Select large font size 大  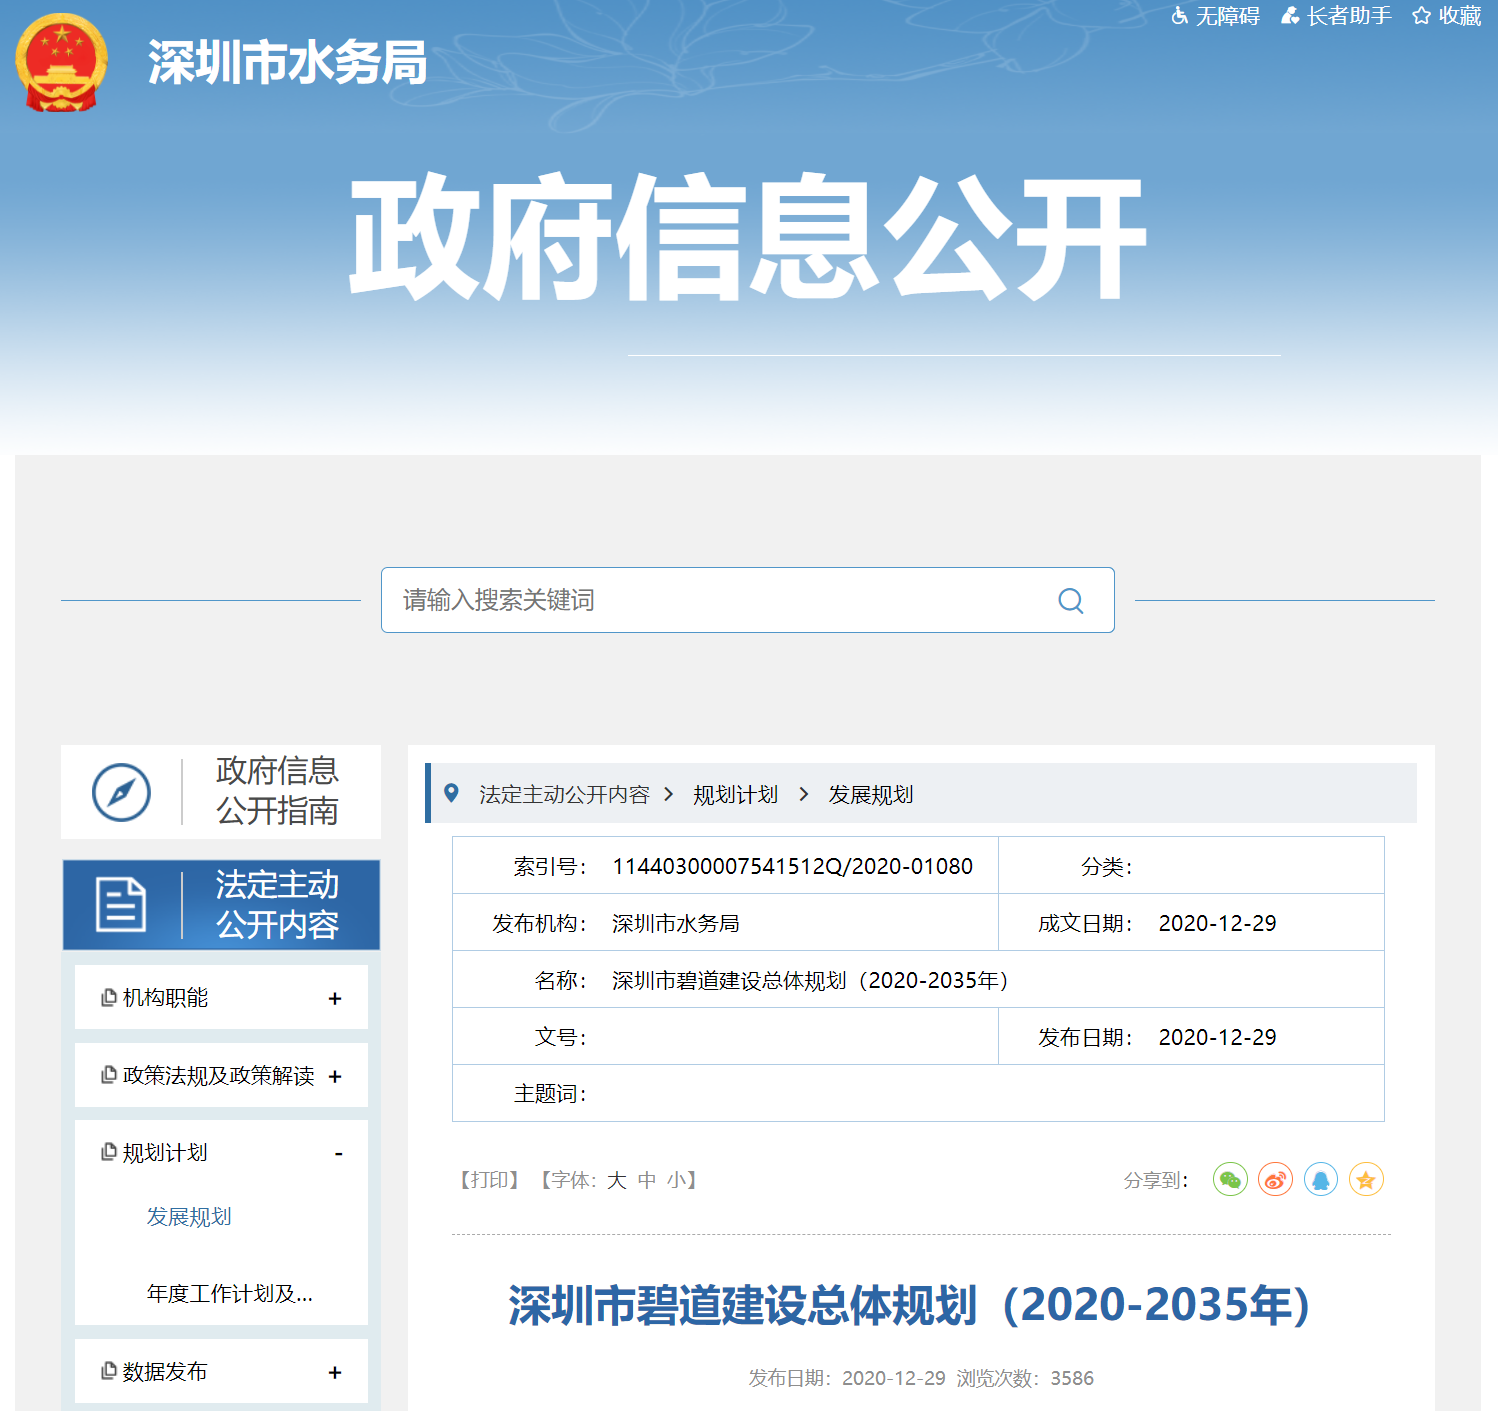click(x=617, y=1180)
